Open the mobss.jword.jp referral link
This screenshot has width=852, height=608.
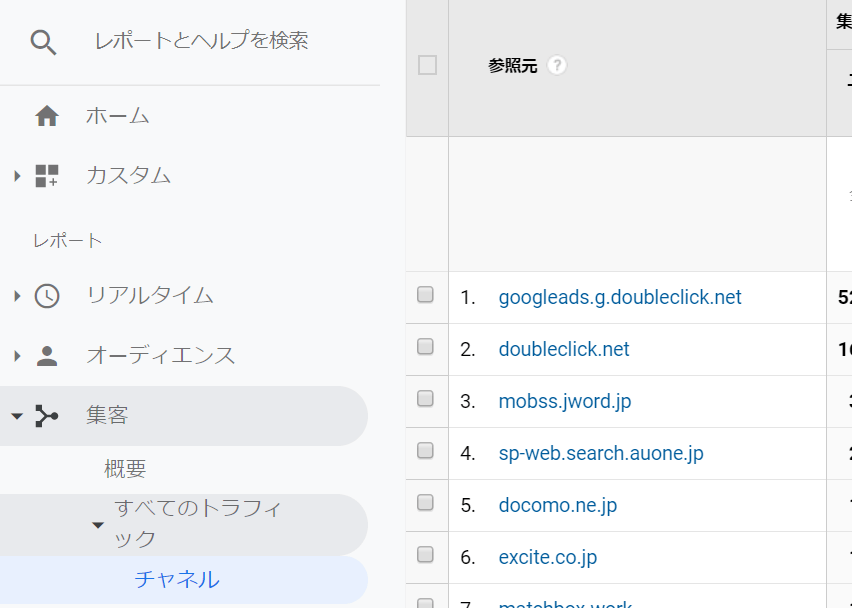tap(565, 402)
